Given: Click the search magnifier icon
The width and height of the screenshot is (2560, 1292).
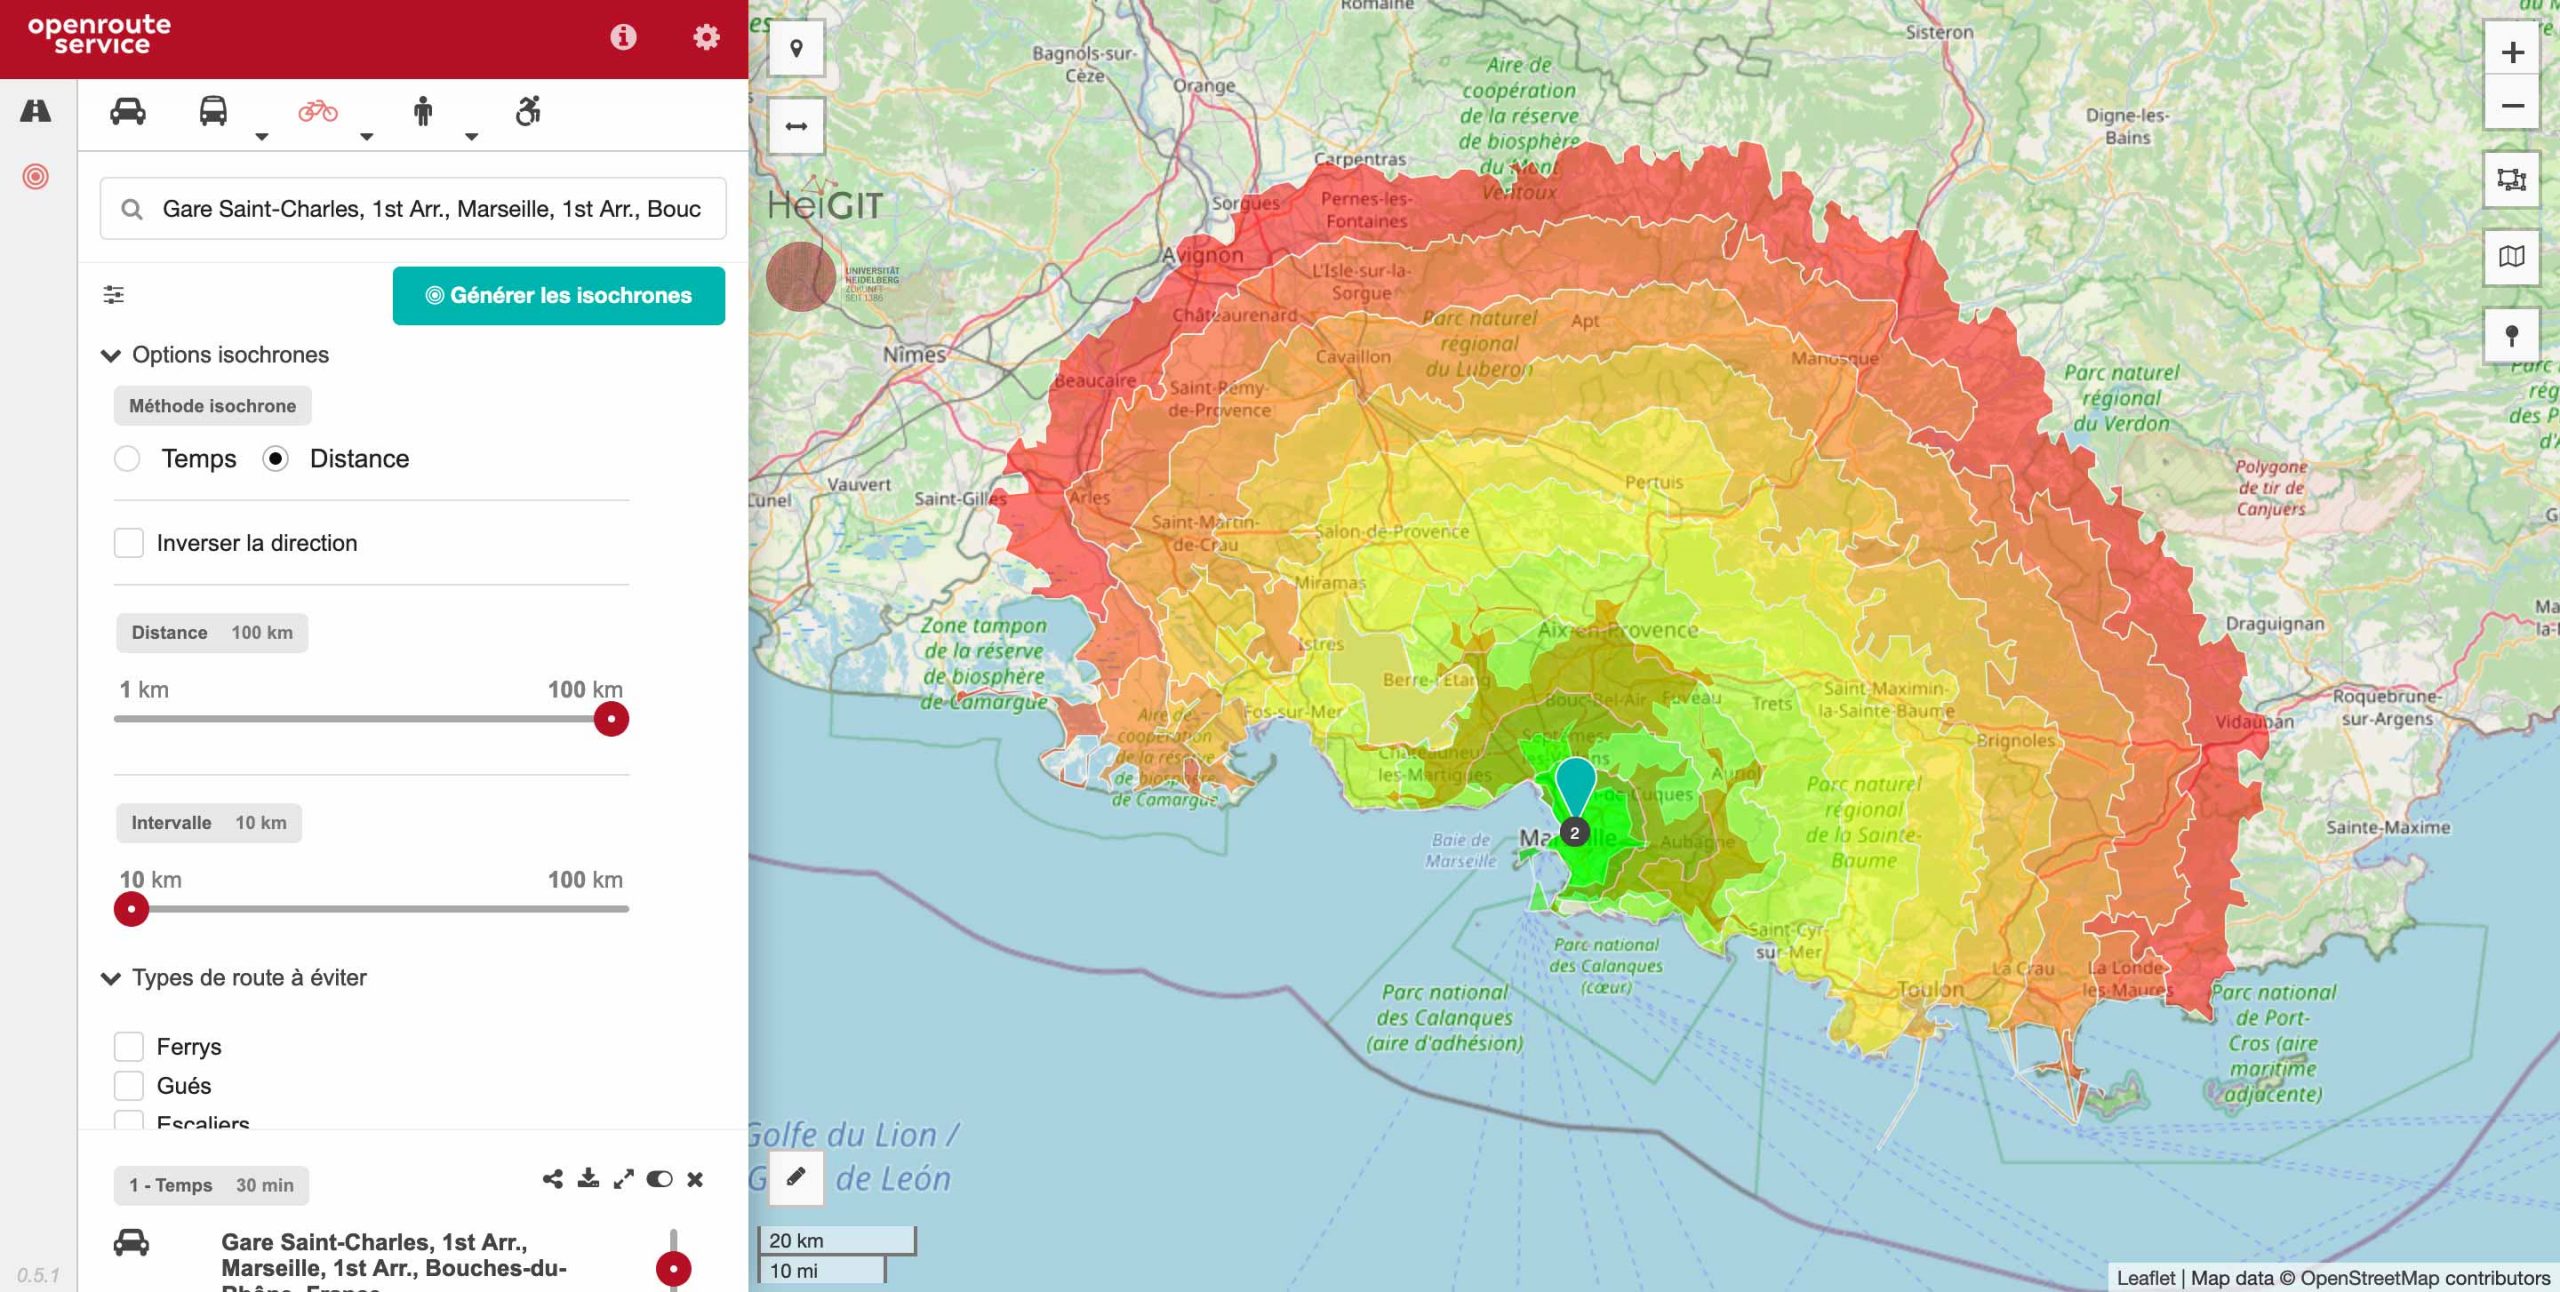Looking at the screenshot, I should click(132, 209).
